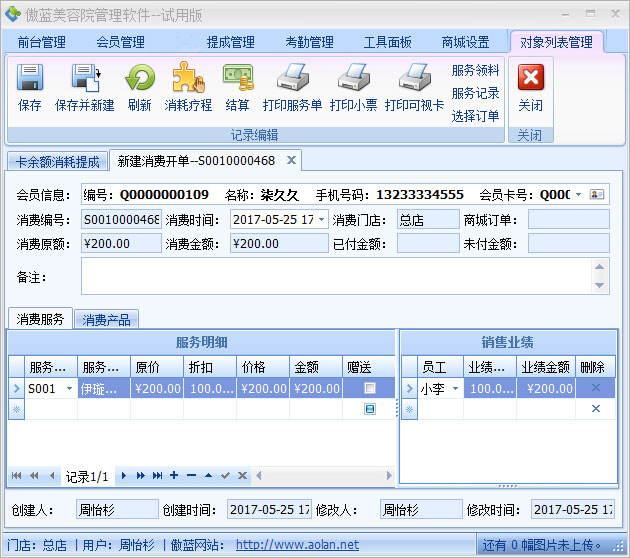Viewport: 630px width, 558px height.
Task: Delete the 小李 sales performance row
Action: click(596, 388)
